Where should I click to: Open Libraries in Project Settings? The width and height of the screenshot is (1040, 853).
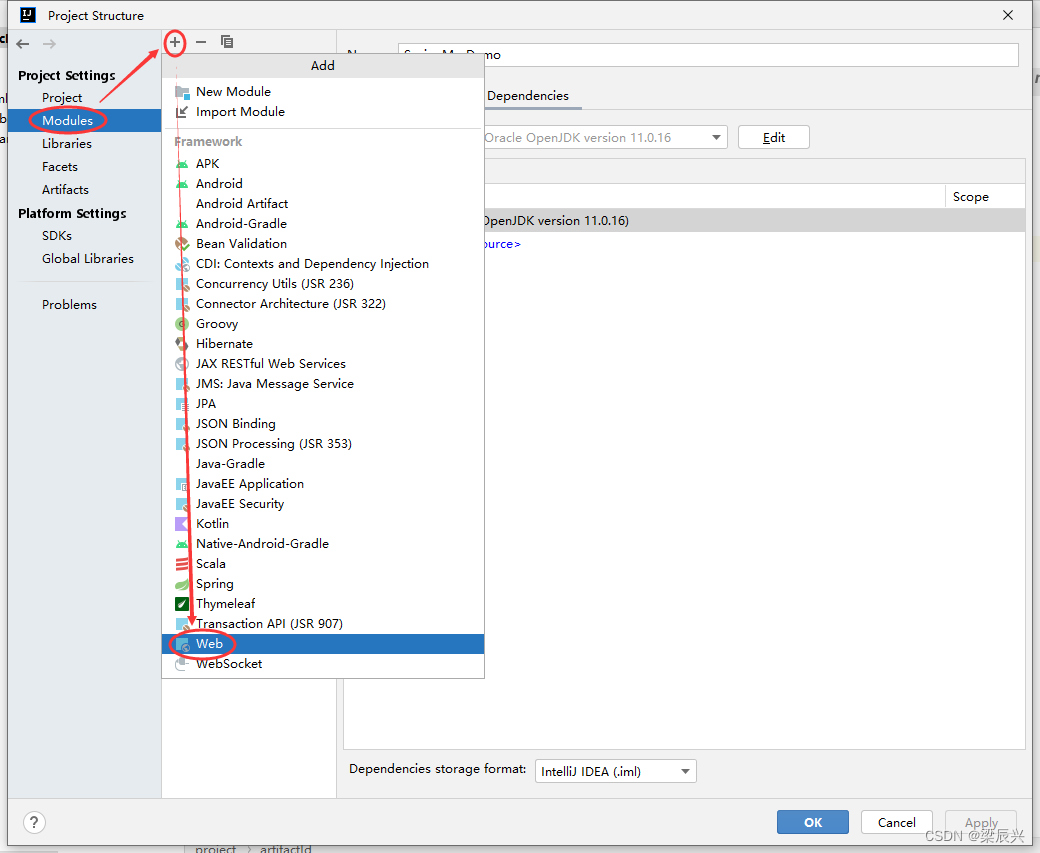click(67, 144)
